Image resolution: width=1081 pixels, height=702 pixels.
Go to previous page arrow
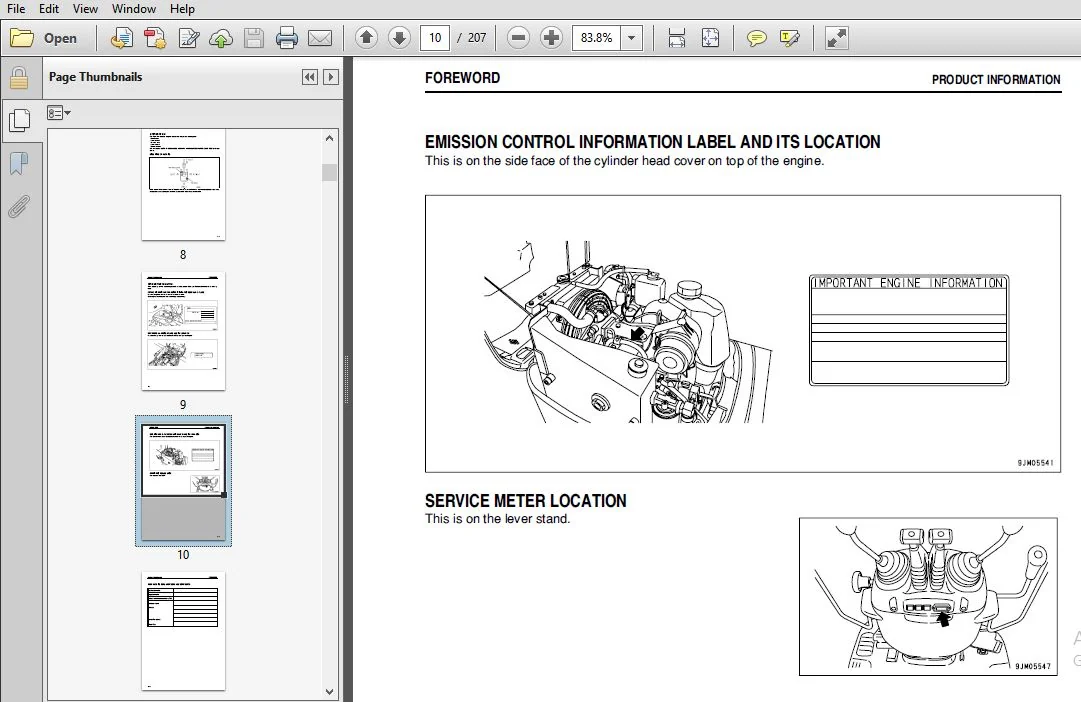point(366,38)
